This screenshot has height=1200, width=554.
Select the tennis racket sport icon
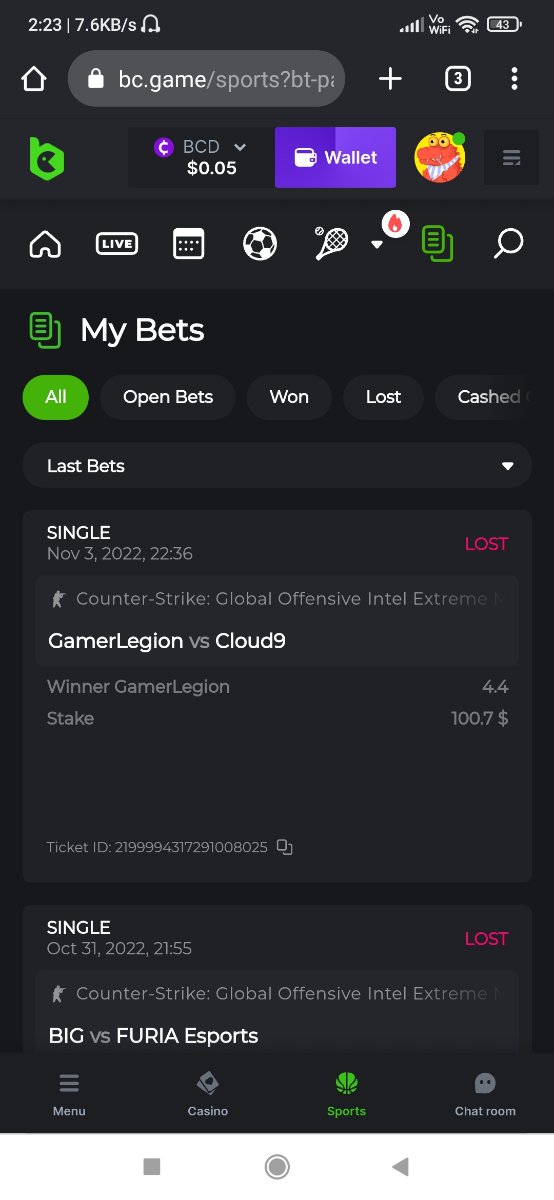click(331, 243)
